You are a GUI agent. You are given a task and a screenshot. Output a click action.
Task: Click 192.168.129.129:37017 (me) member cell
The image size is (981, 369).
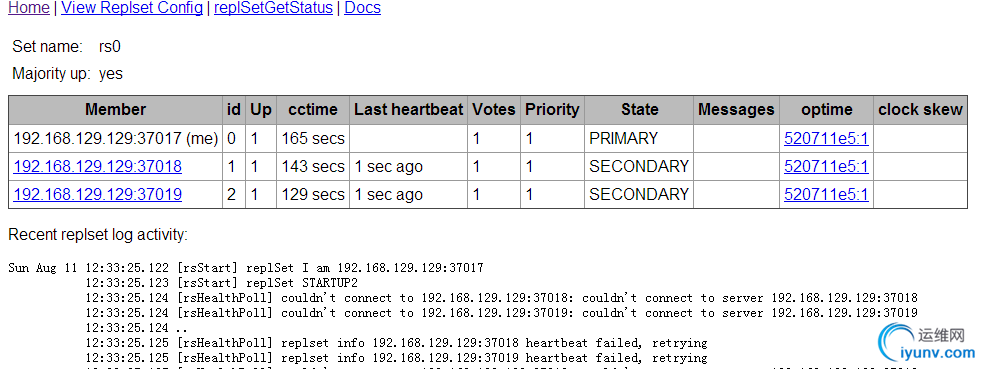pyautogui.click(x=116, y=139)
